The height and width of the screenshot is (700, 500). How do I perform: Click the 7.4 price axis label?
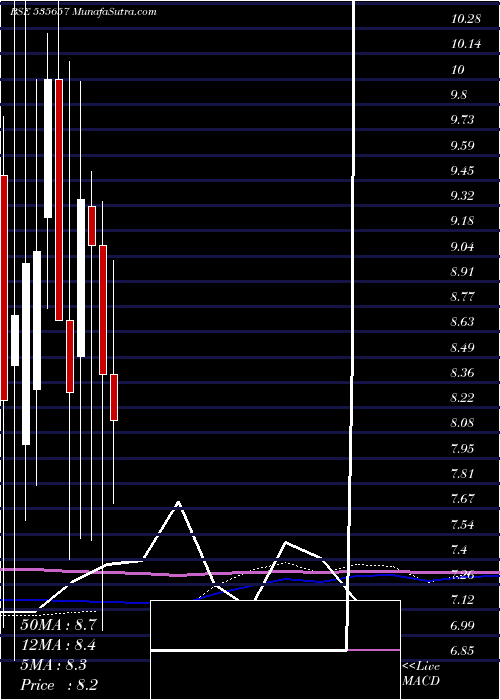click(x=459, y=549)
